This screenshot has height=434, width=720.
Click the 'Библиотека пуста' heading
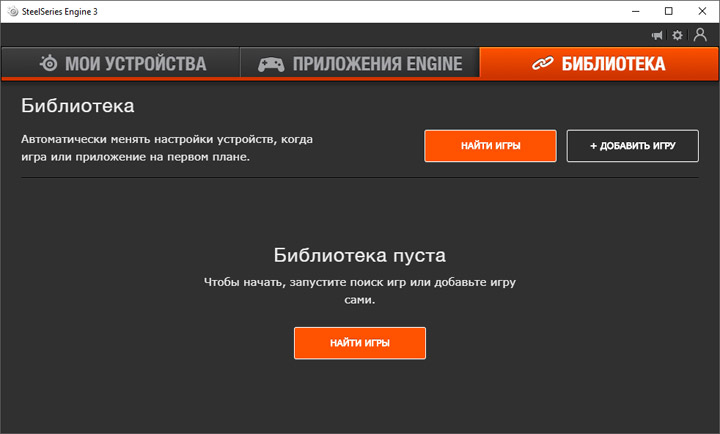tap(360, 255)
